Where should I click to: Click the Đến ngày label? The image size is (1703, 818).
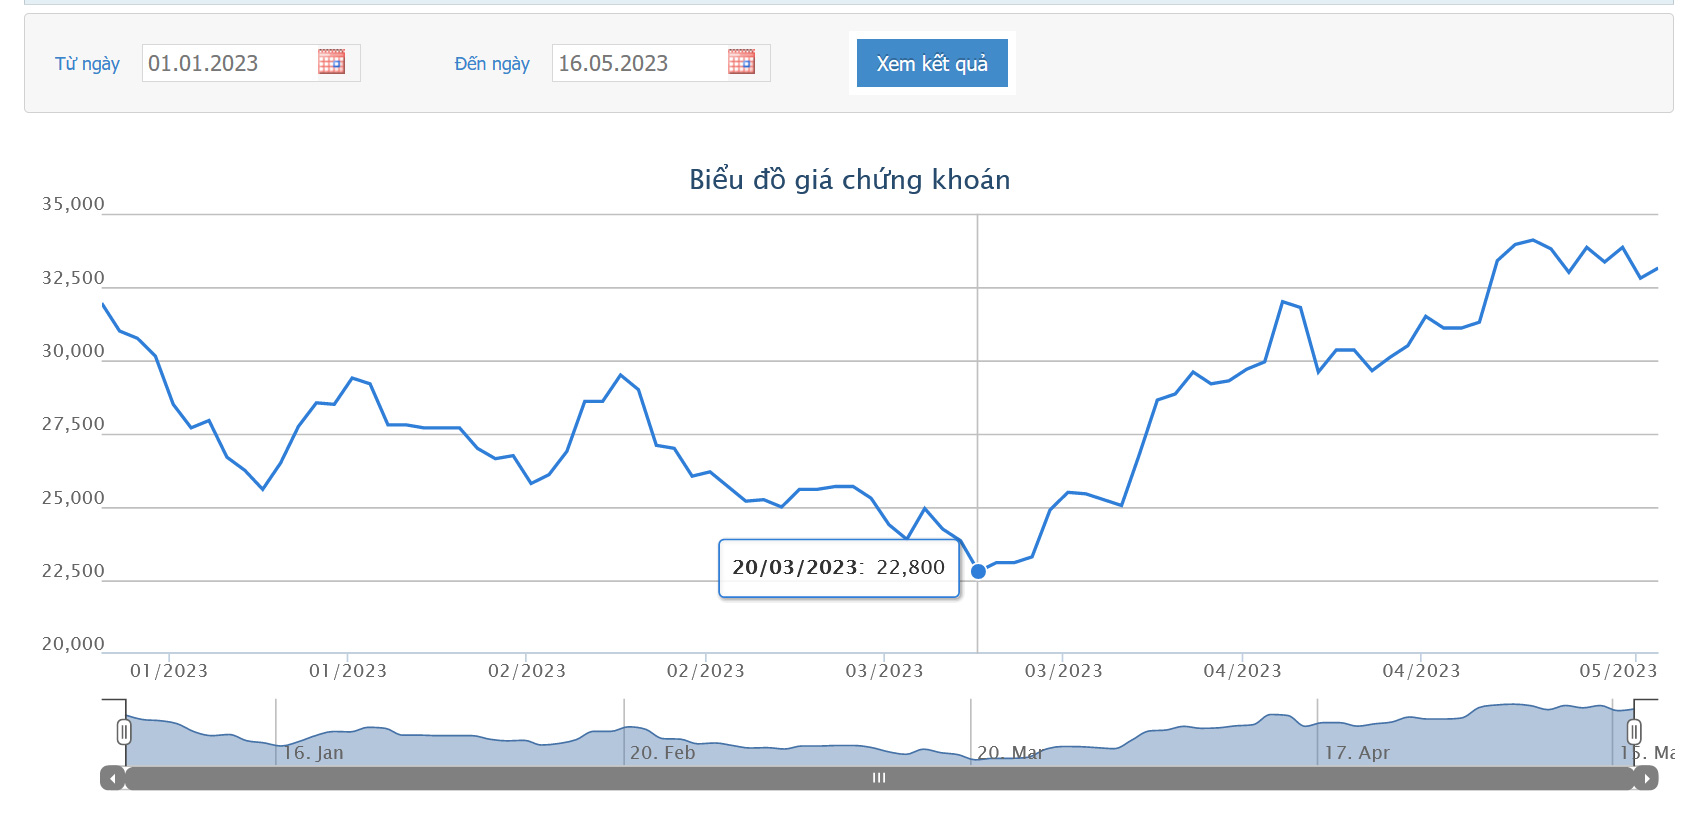(x=492, y=64)
